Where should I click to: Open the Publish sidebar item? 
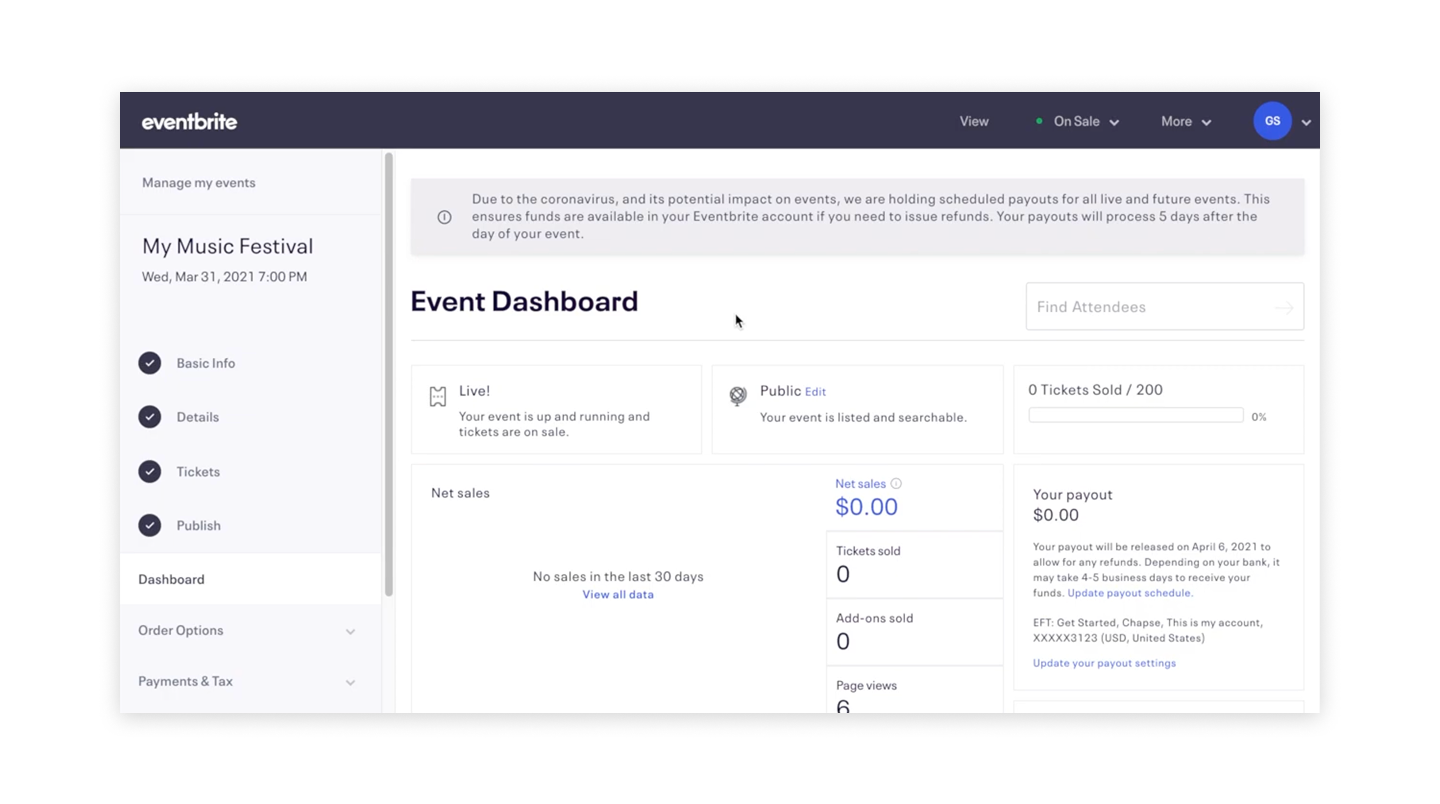point(199,525)
